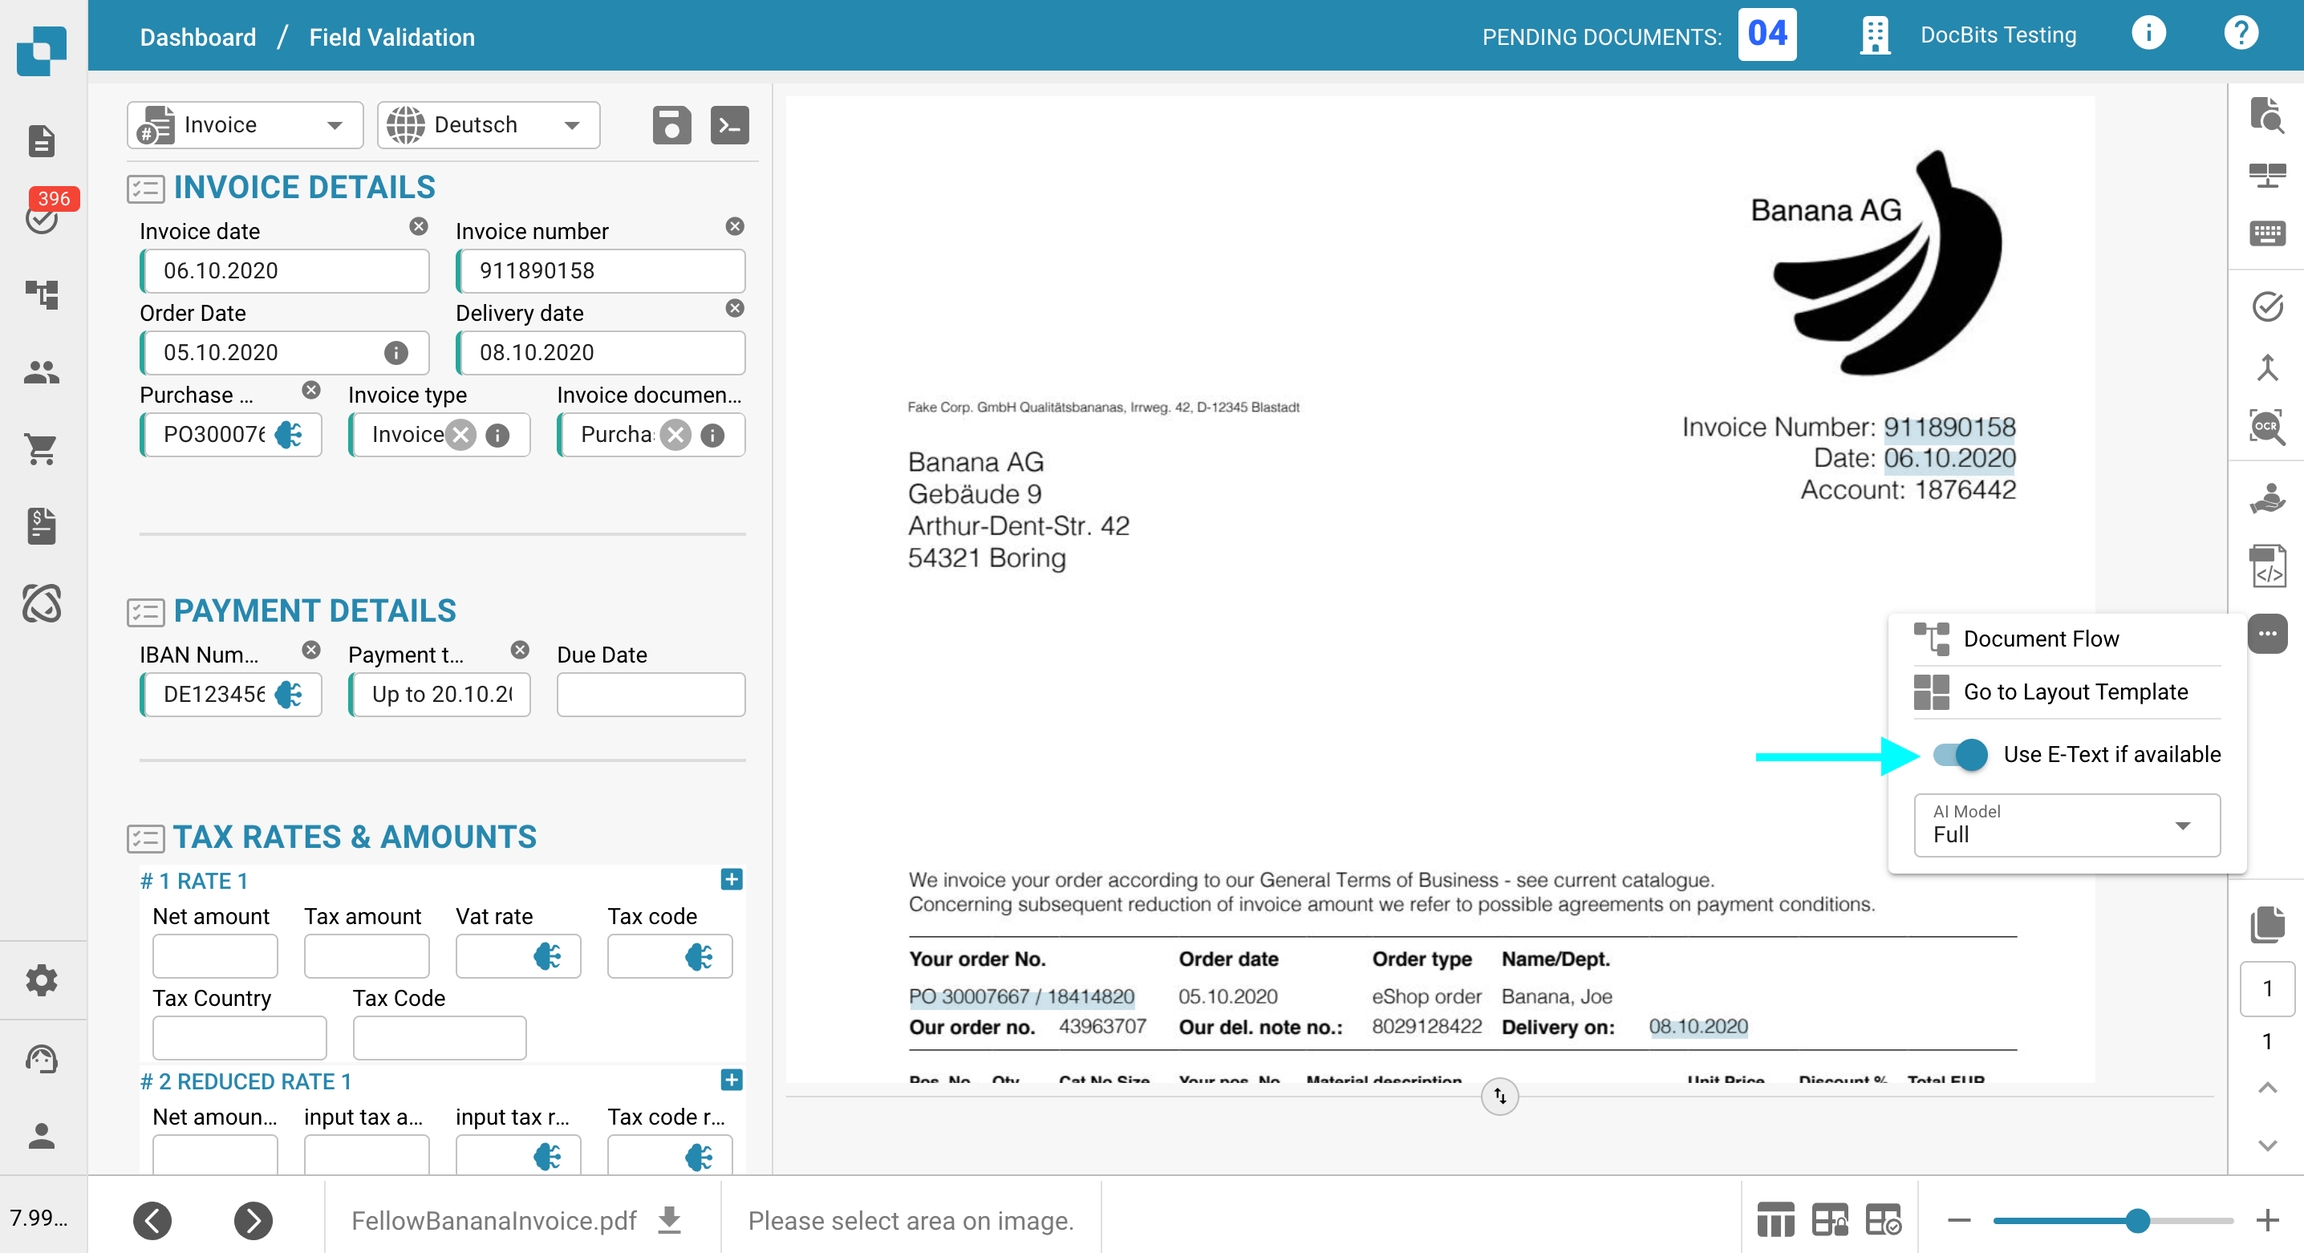
Task: Select Document Flow menu entry
Action: click(x=2040, y=639)
